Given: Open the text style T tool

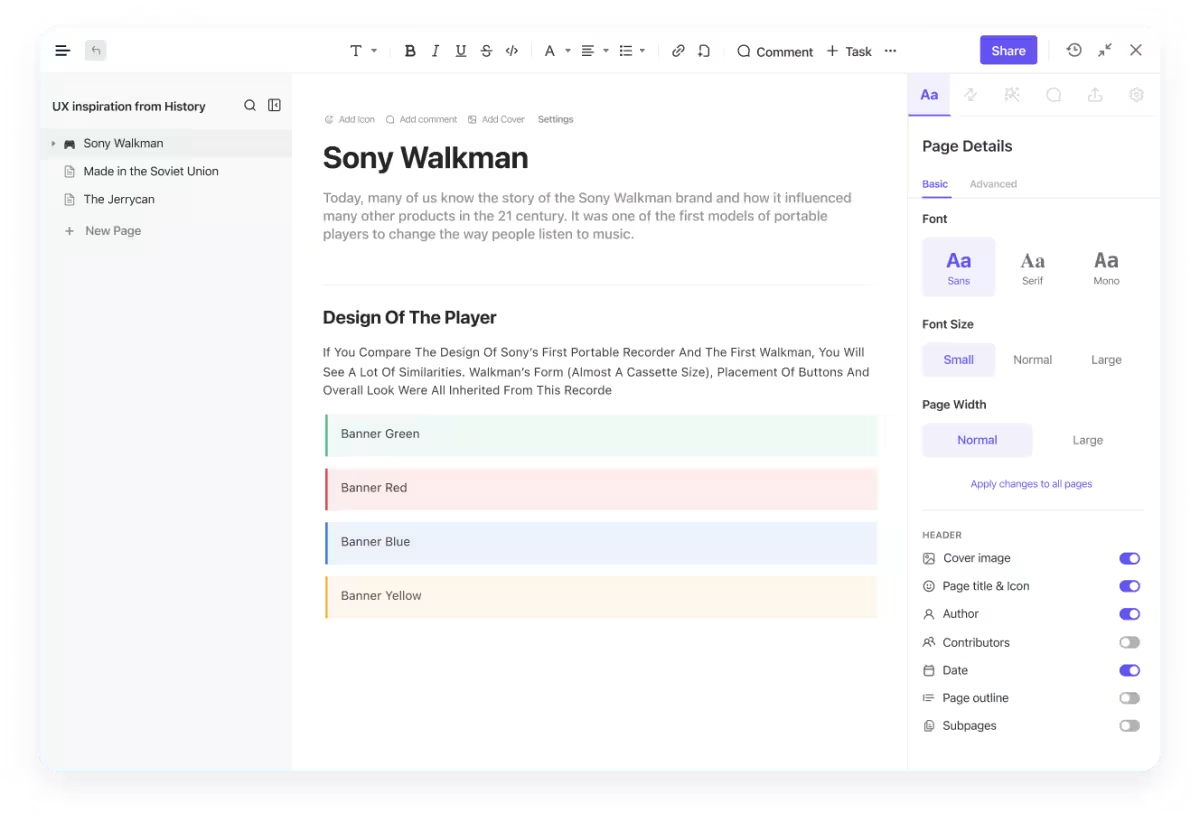Looking at the screenshot, I should [356, 51].
